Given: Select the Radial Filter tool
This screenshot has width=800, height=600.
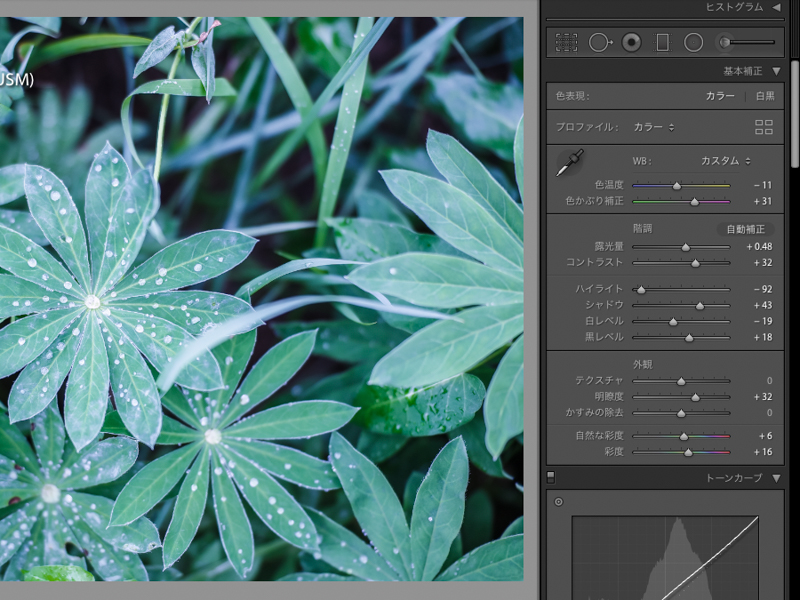Looking at the screenshot, I should pyautogui.click(x=693, y=42).
